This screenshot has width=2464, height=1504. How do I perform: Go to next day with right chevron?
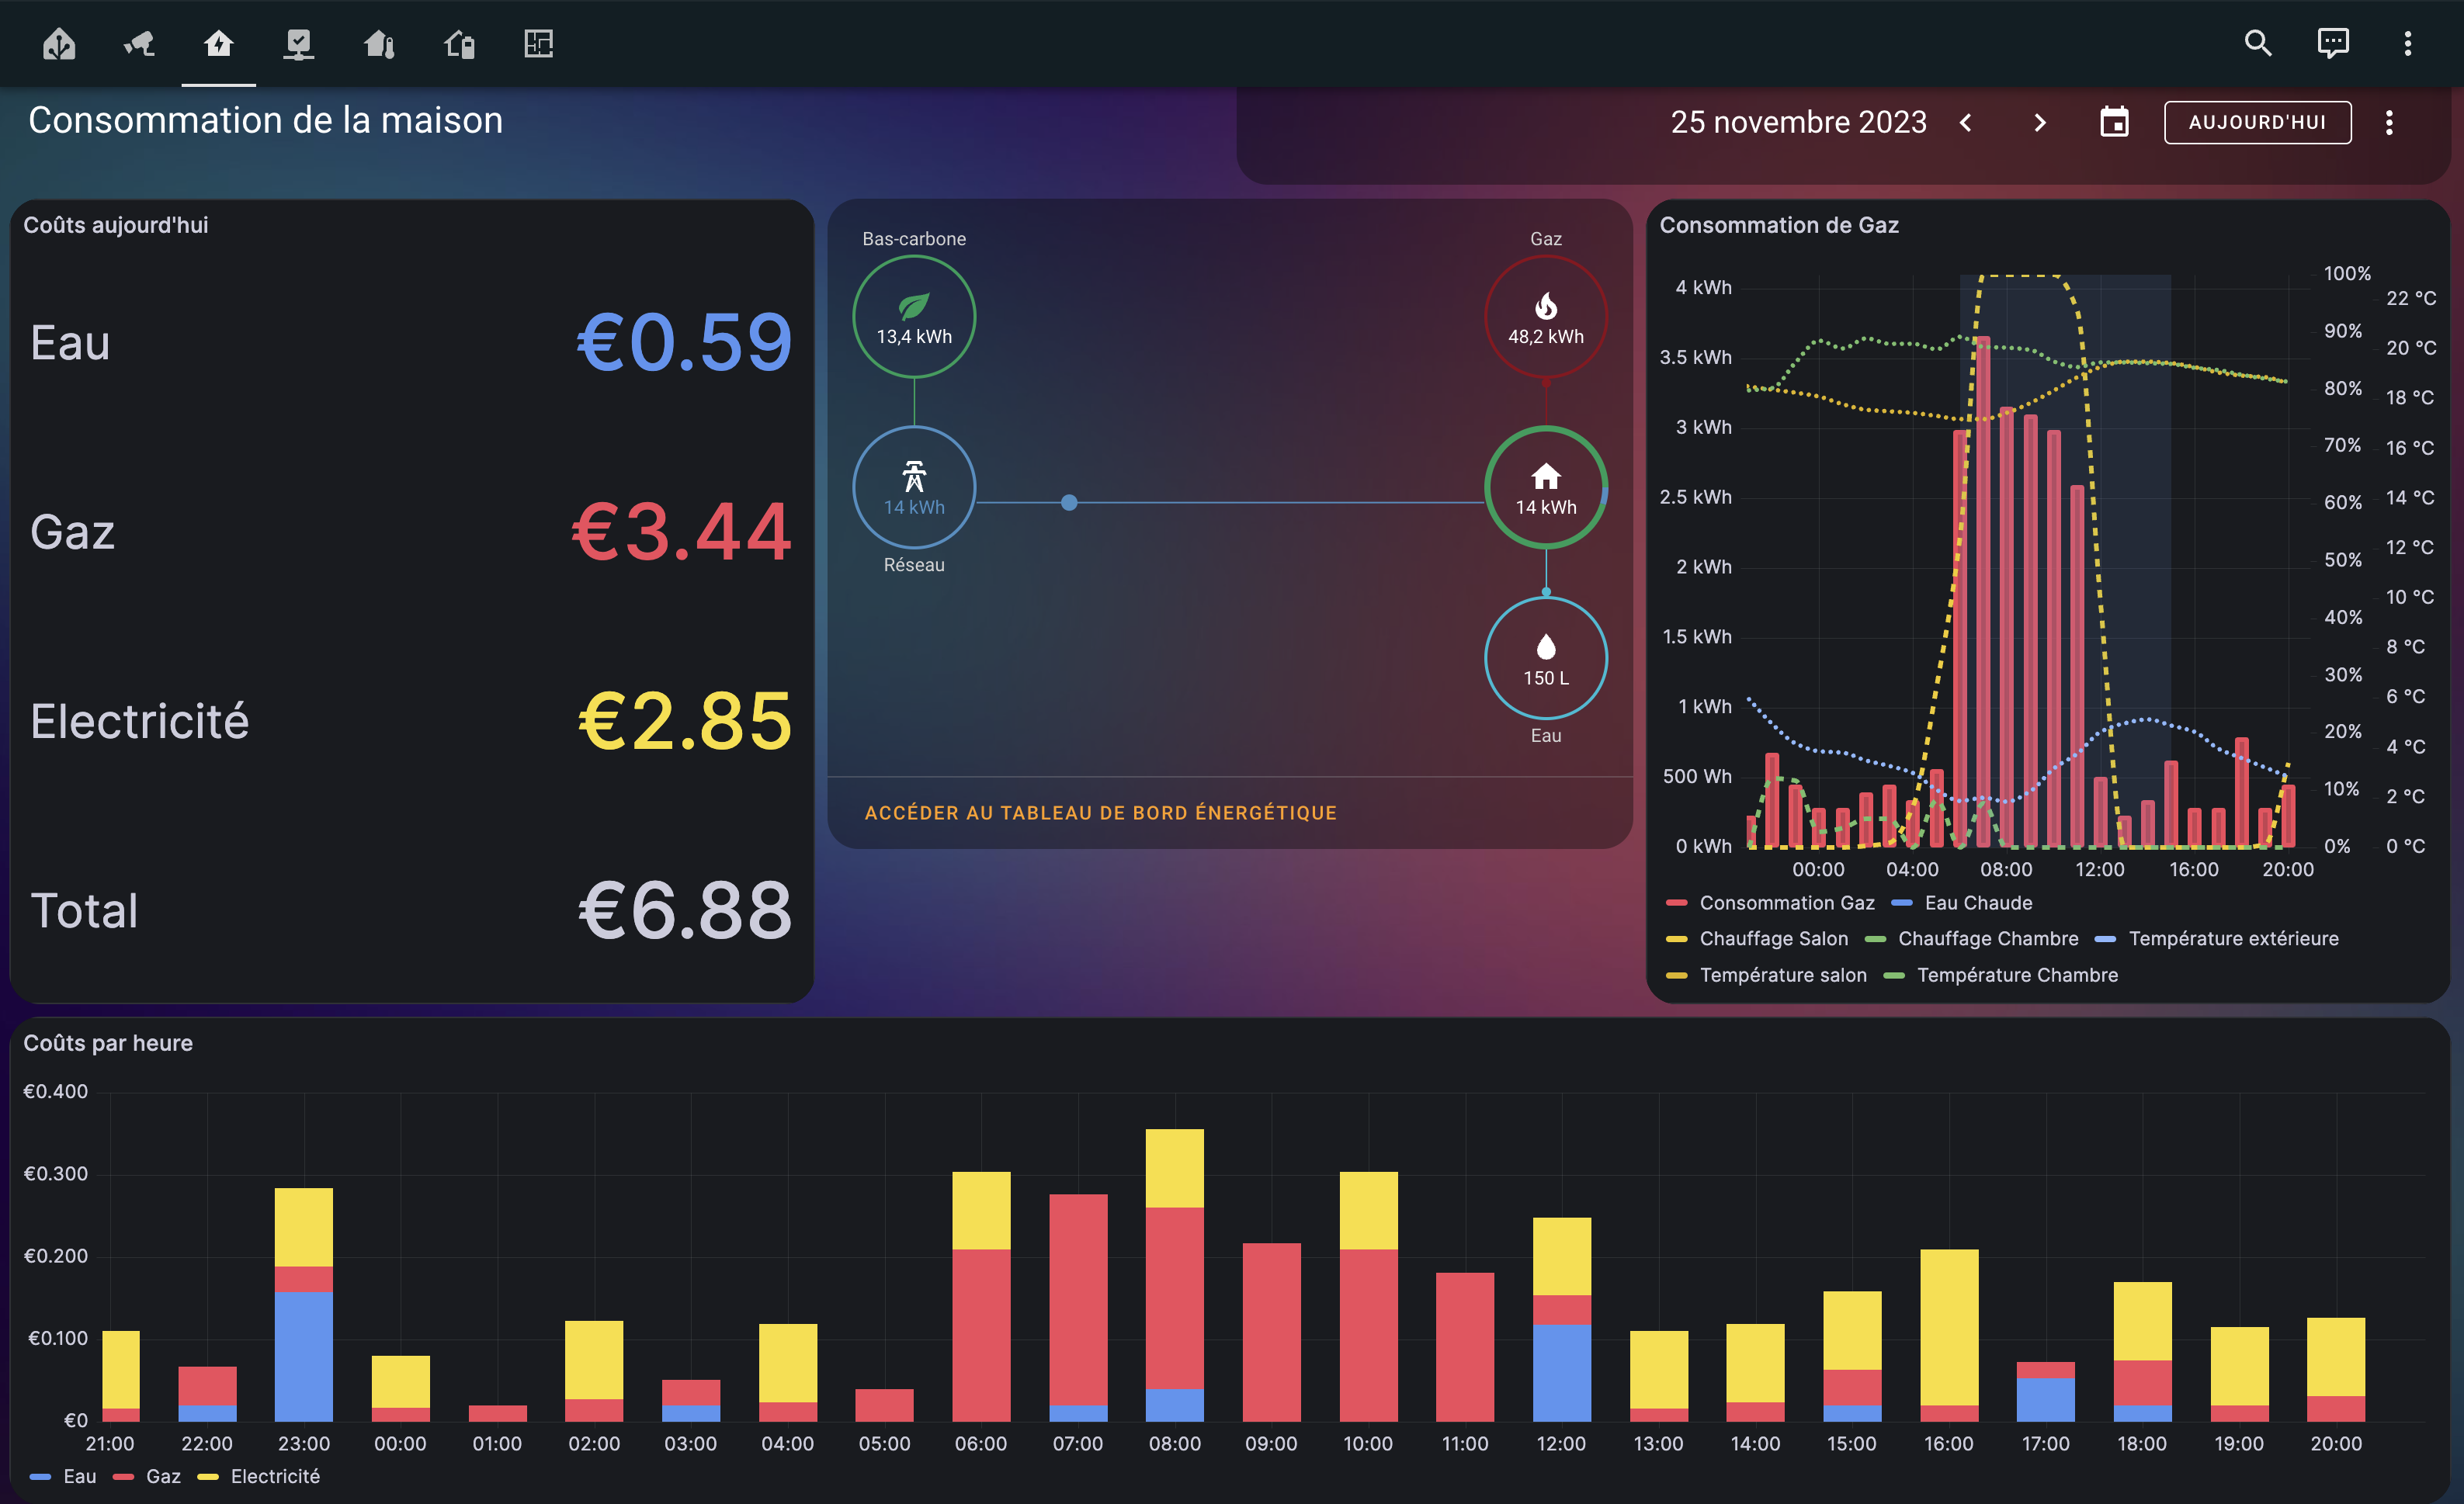[x=2040, y=122]
